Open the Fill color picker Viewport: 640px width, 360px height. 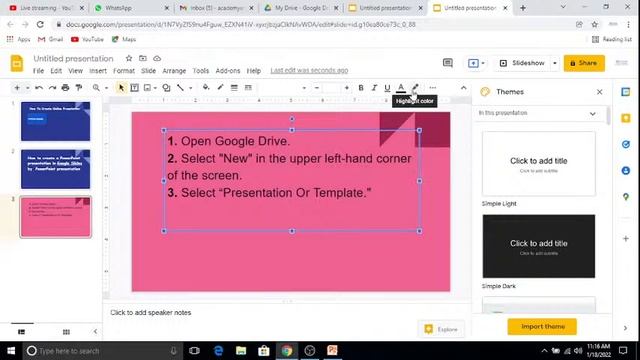[206, 87]
